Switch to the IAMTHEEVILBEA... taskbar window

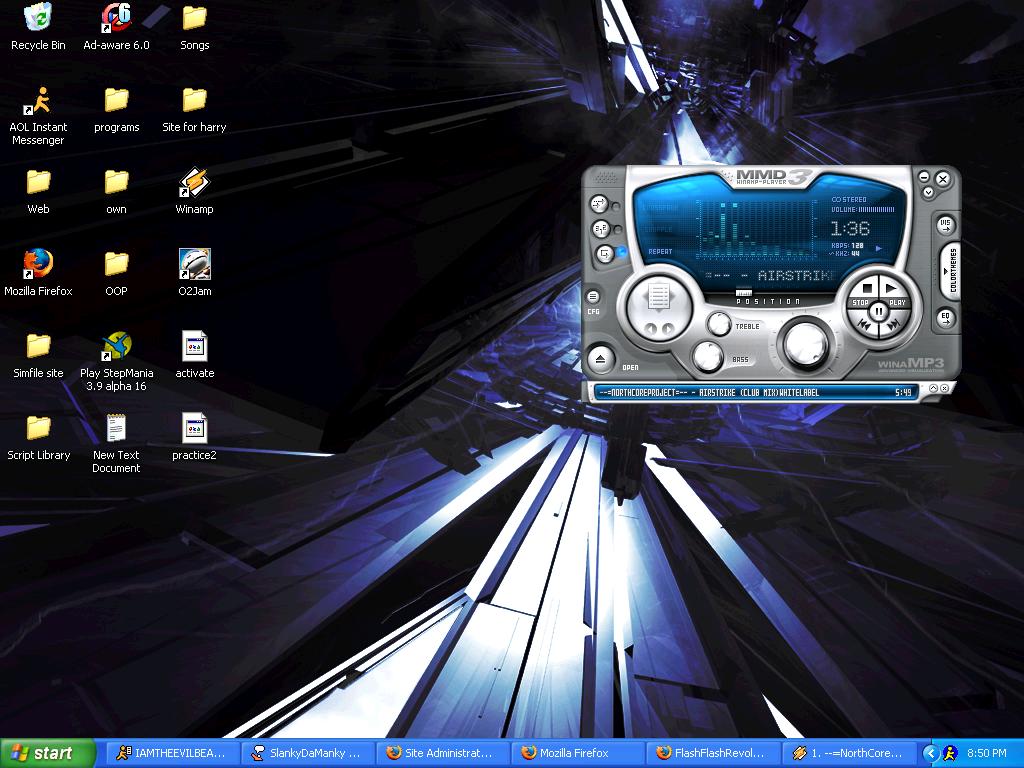coord(173,753)
